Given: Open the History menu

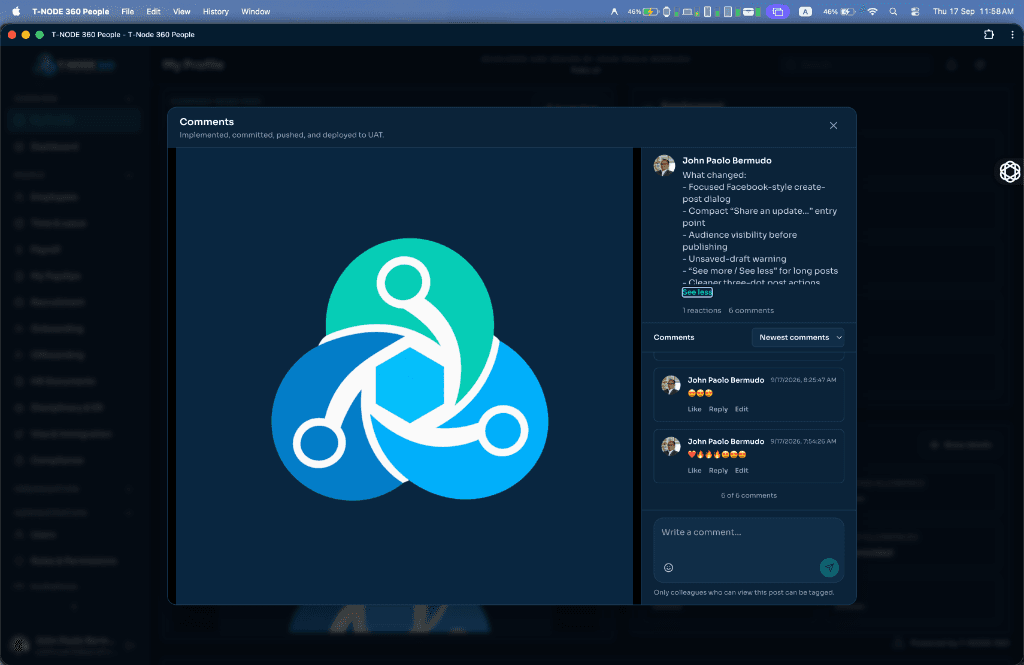Looking at the screenshot, I should click(x=216, y=11).
